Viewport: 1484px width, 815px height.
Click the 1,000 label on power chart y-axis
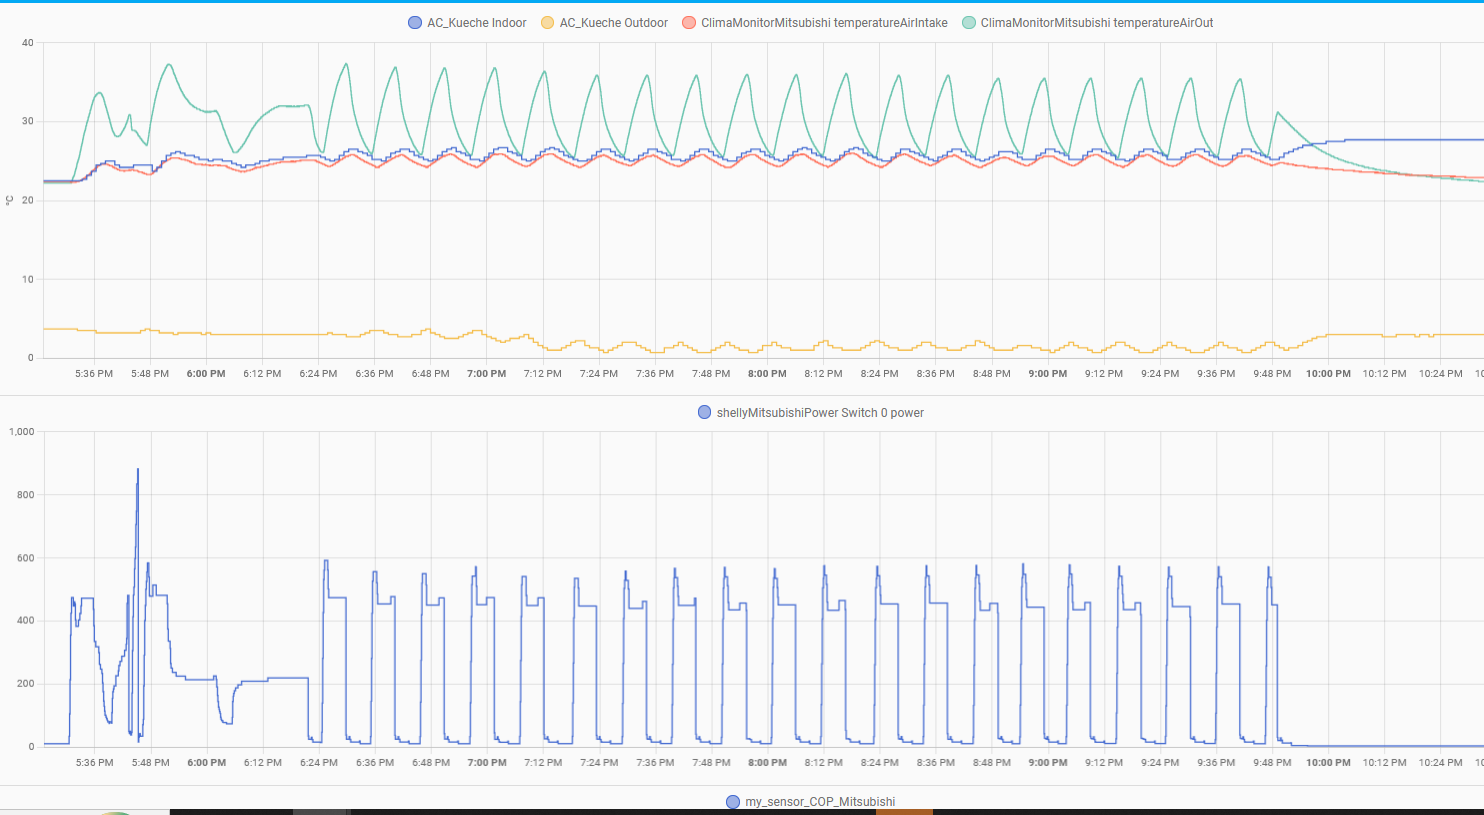tap(22, 432)
